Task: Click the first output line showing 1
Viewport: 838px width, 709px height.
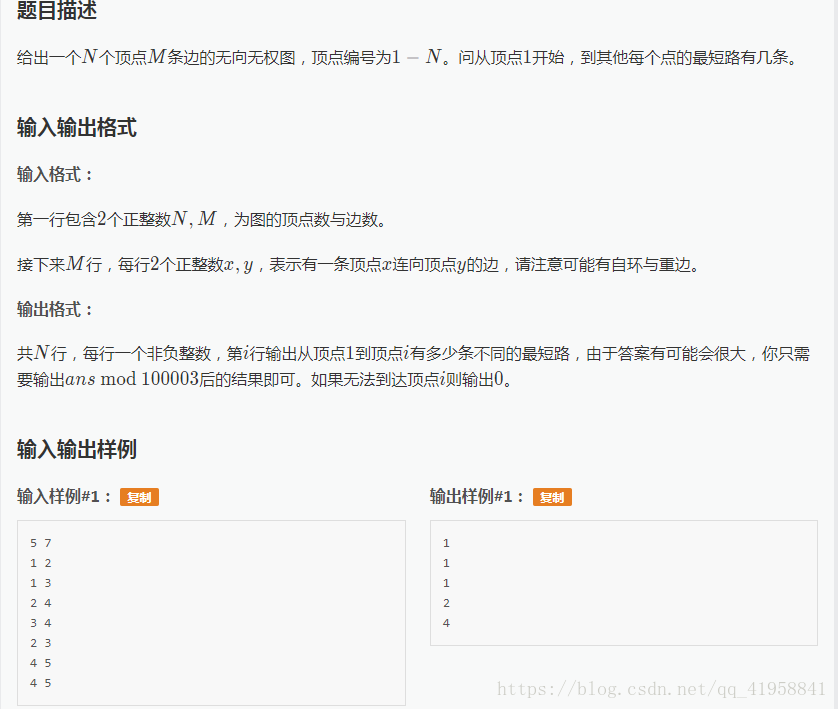Action: click(445, 542)
